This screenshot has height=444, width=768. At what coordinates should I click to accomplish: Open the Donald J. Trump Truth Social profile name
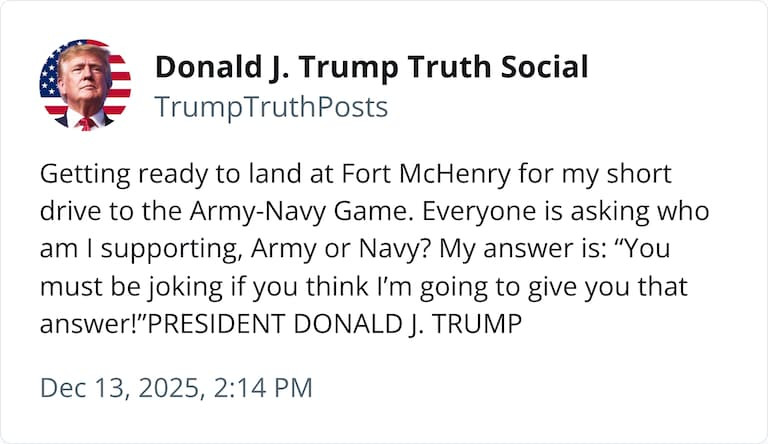pos(370,68)
